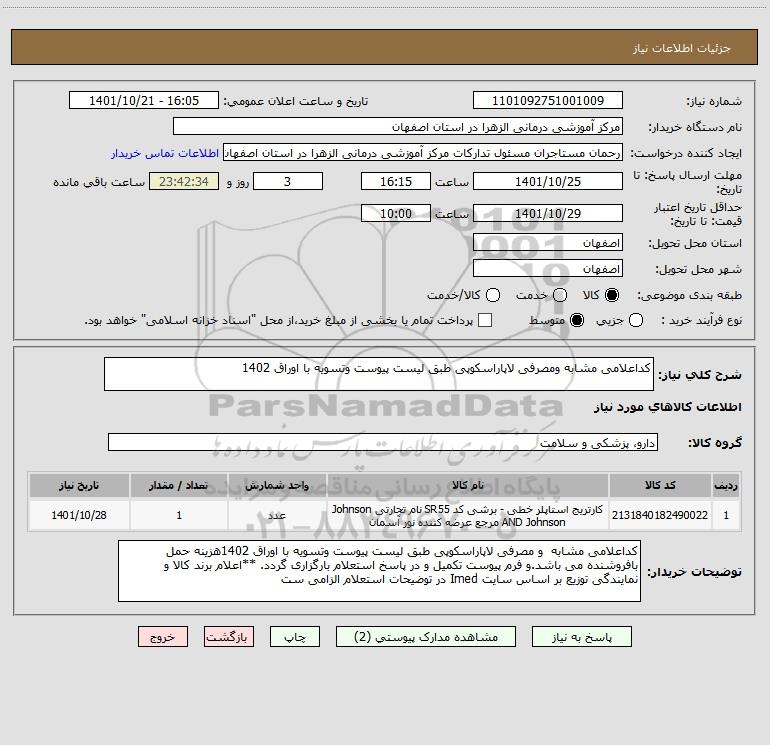The height and width of the screenshot is (745, 770).
Task: Click column header نام کالا
Action: (468, 485)
